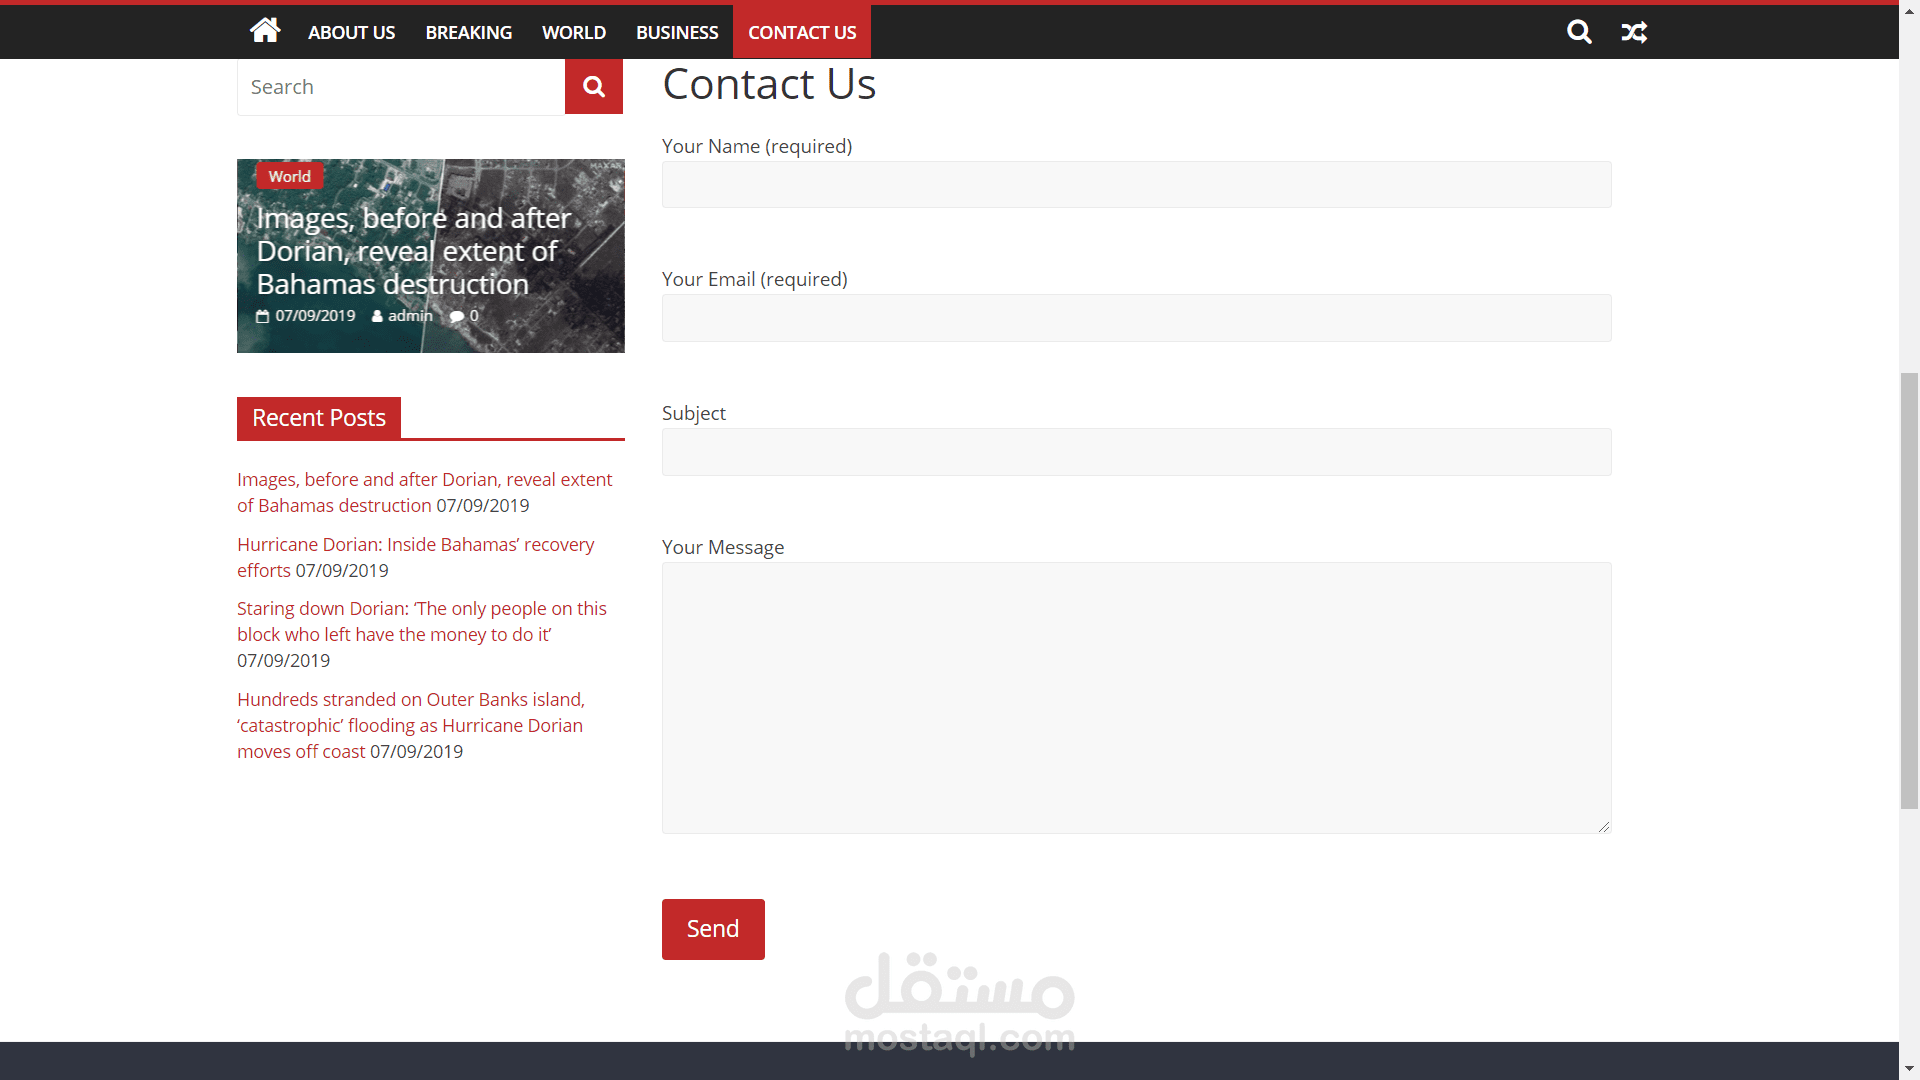Go to the Breaking menu item
Image resolution: width=1920 pixels, height=1080 pixels.
[468, 32]
